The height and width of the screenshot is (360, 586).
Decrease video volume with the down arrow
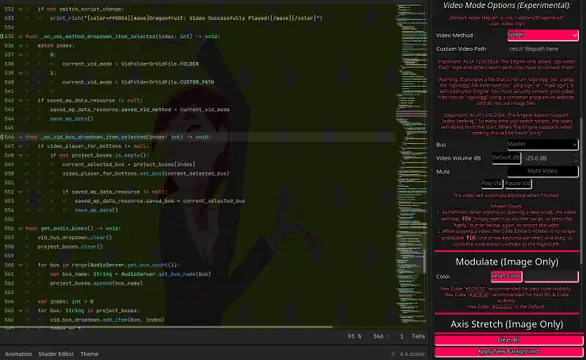[576, 161]
